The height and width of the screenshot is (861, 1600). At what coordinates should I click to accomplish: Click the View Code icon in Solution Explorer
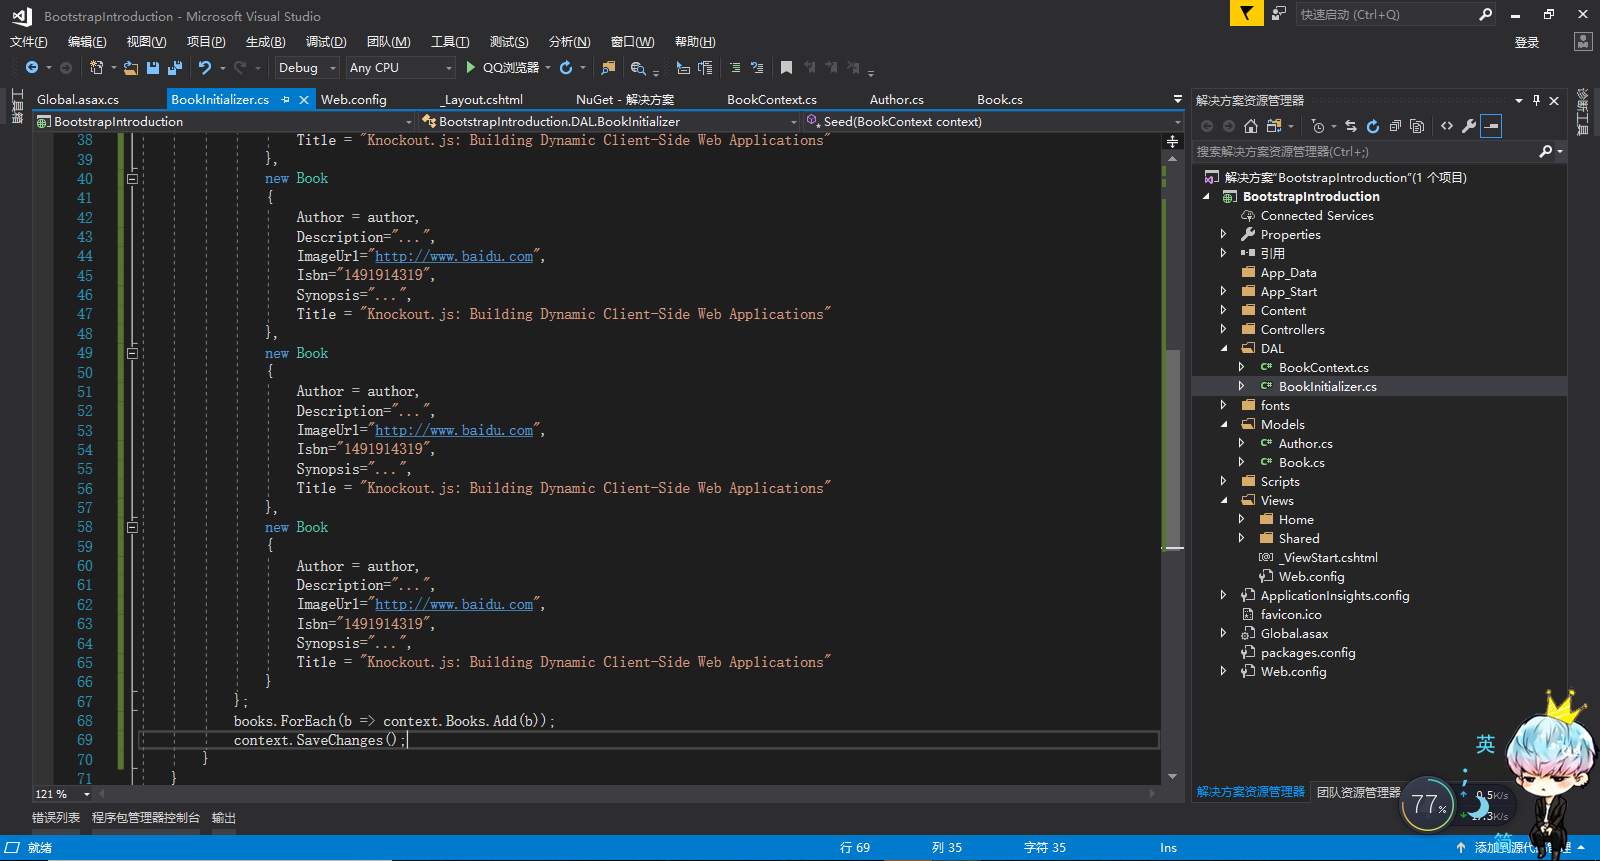1446,126
